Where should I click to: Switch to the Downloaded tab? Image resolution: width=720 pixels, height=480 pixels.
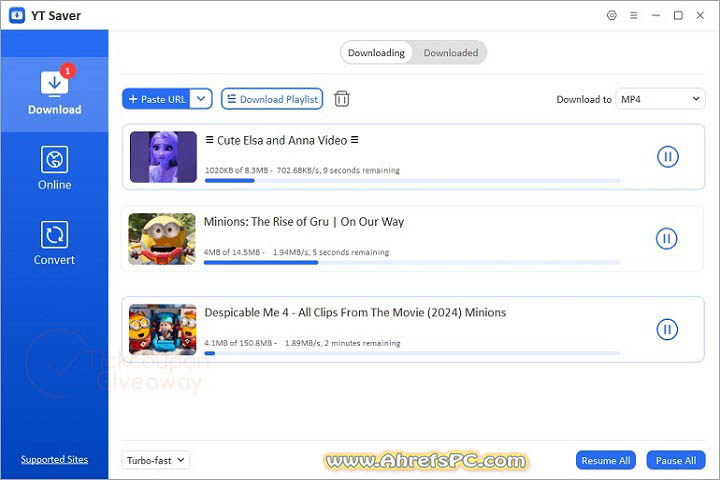[450, 53]
